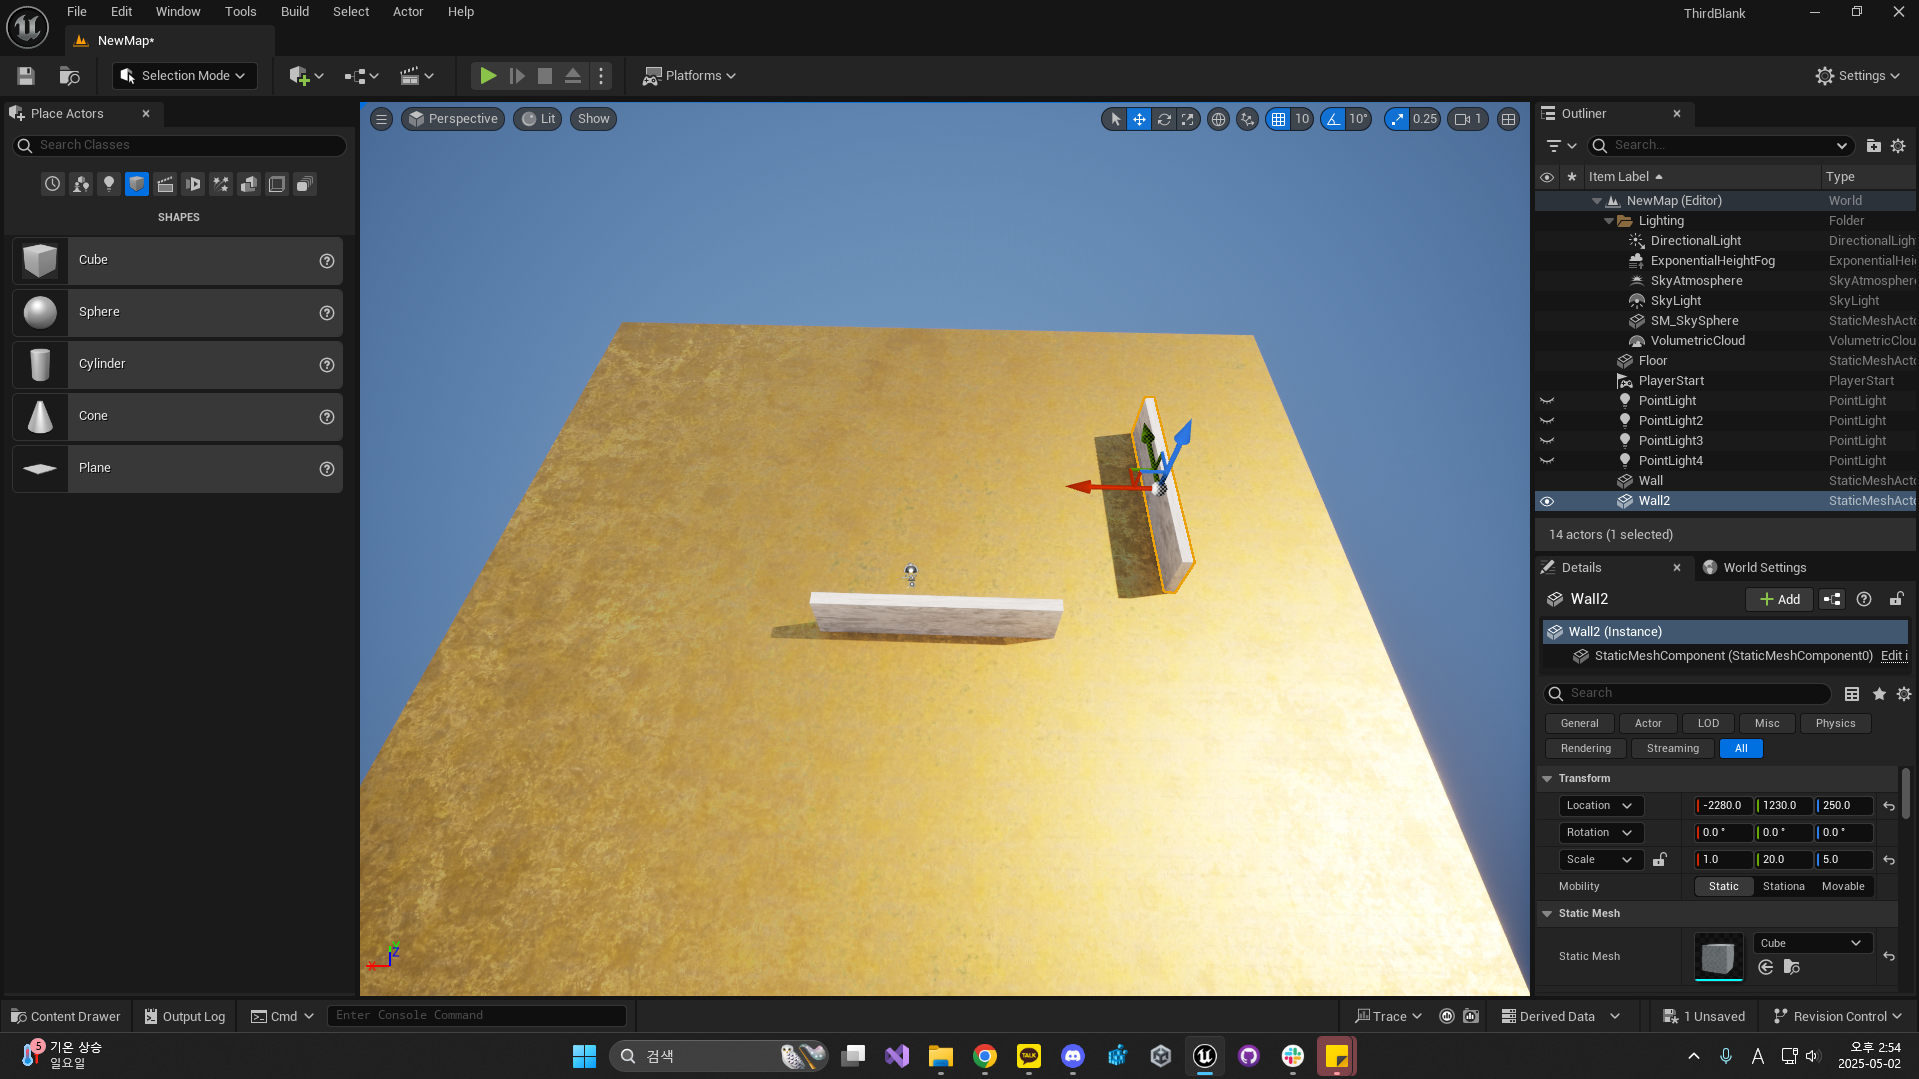Viewport: 1919px width, 1079px height.
Task: Open the play options three-dot menu
Action: click(x=601, y=76)
